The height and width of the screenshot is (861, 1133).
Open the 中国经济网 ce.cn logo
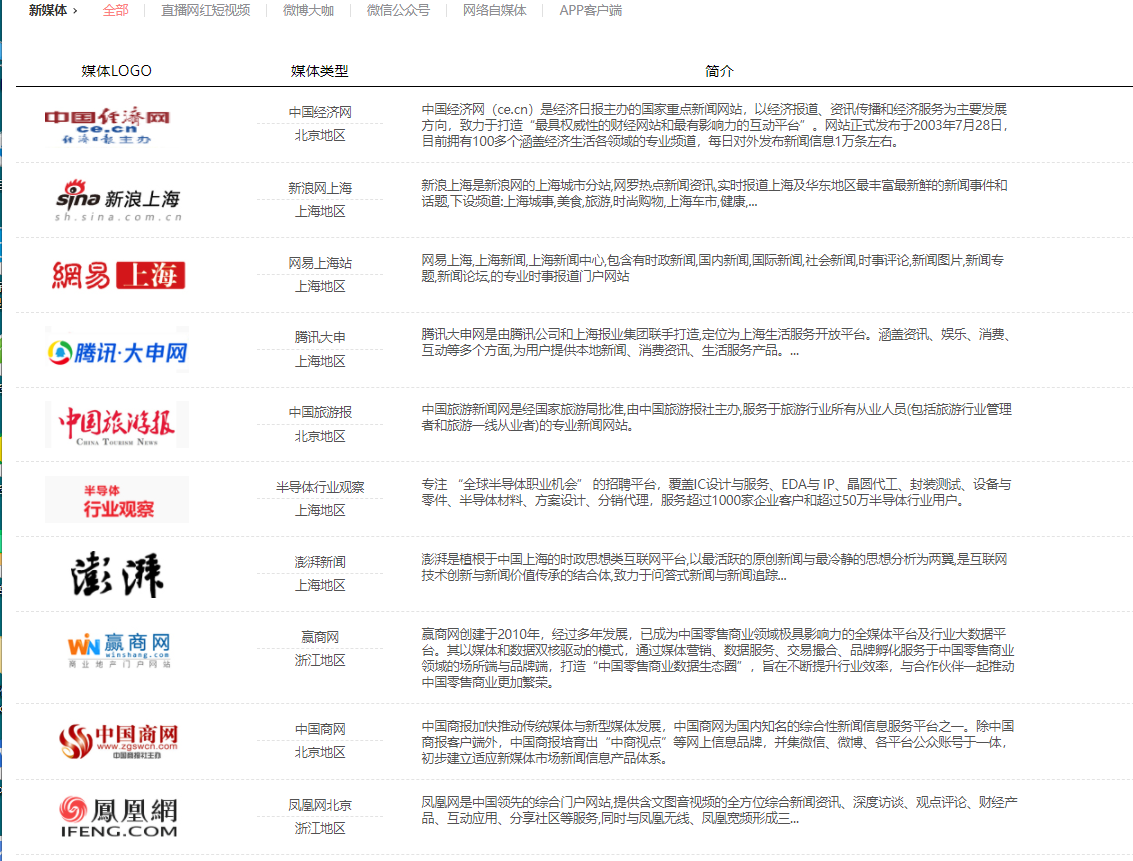(x=107, y=126)
